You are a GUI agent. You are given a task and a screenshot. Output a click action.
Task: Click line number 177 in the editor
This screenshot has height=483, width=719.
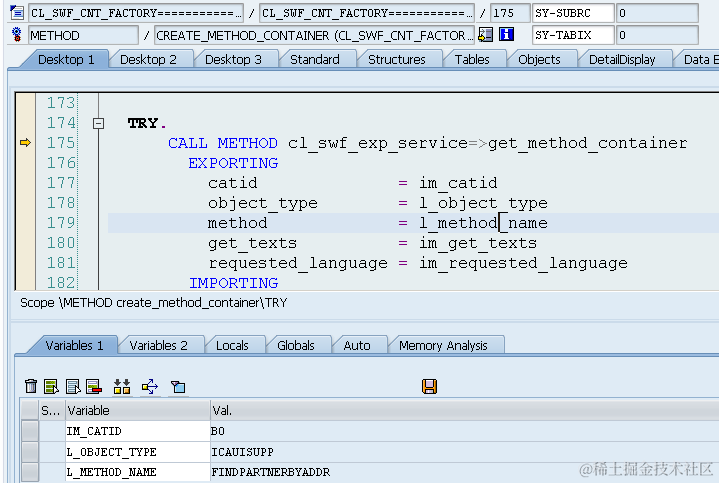[61, 183]
